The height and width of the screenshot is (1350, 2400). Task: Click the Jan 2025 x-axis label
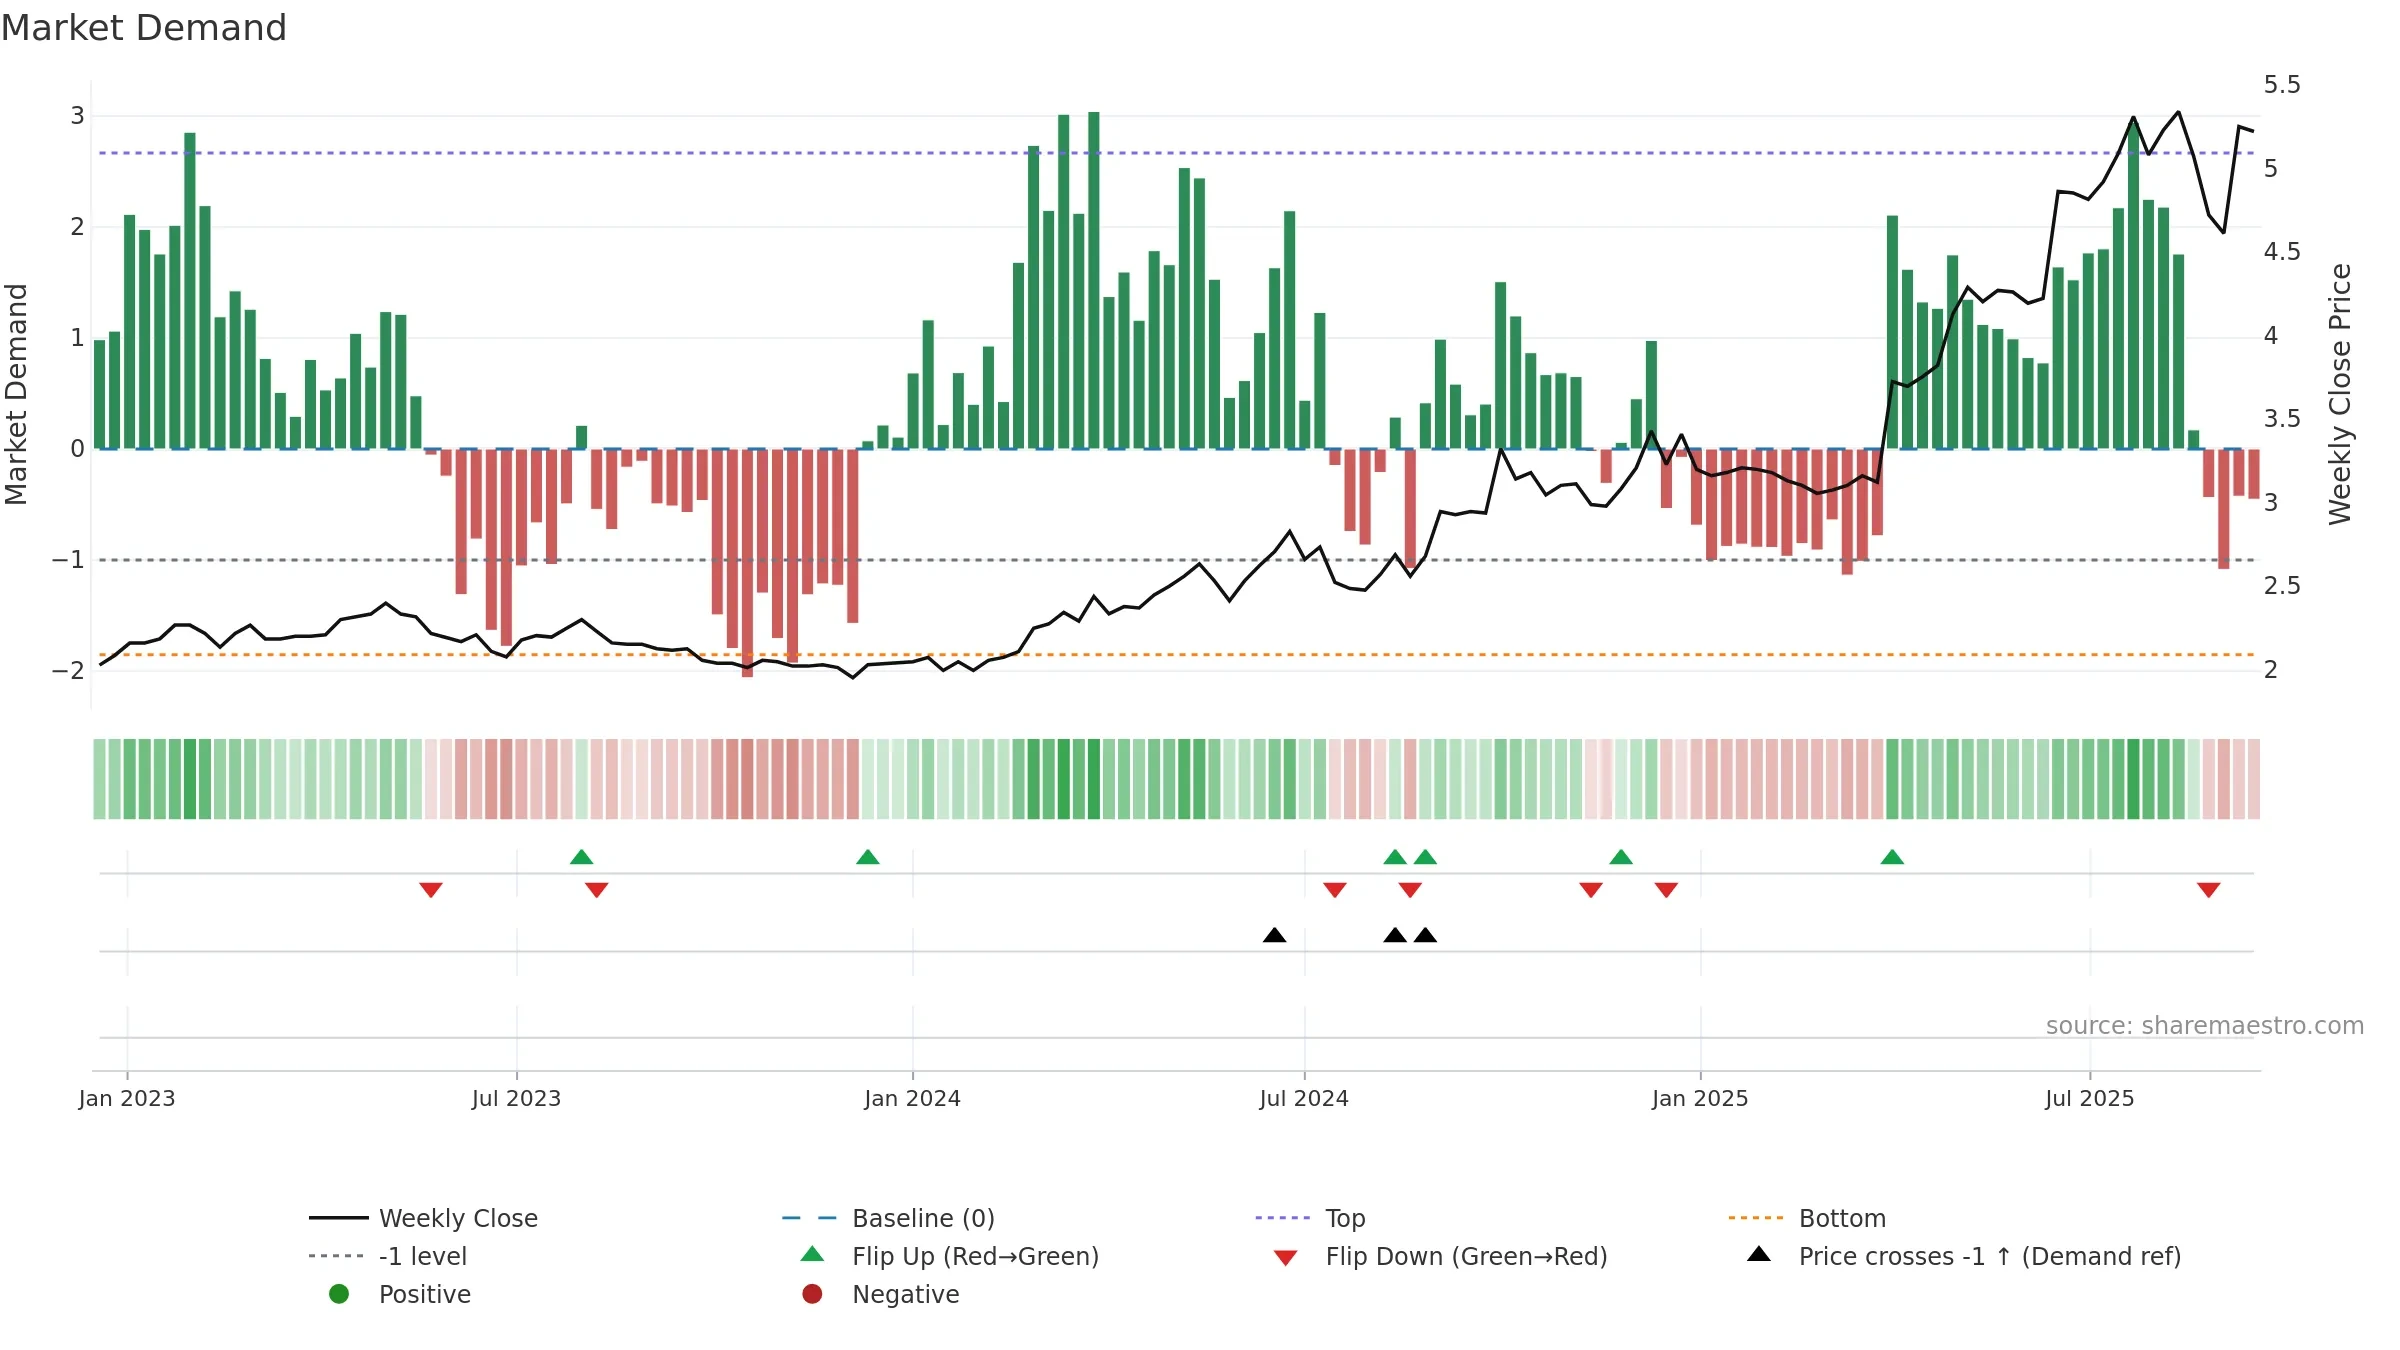1700,1099
